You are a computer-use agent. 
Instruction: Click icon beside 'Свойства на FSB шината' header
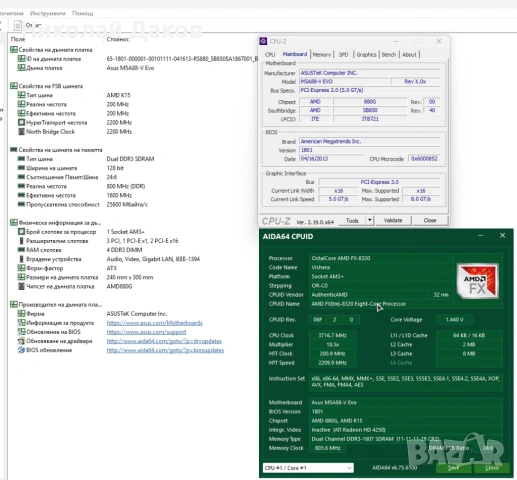click(14, 86)
